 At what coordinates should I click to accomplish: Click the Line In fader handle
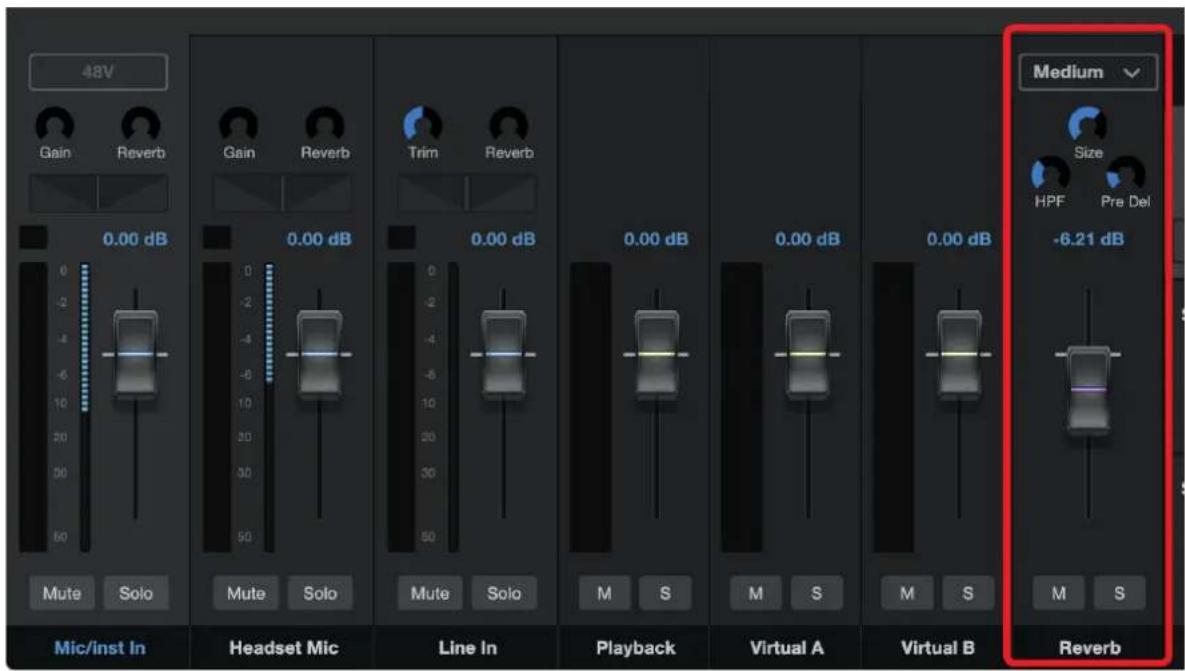tap(504, 354)
